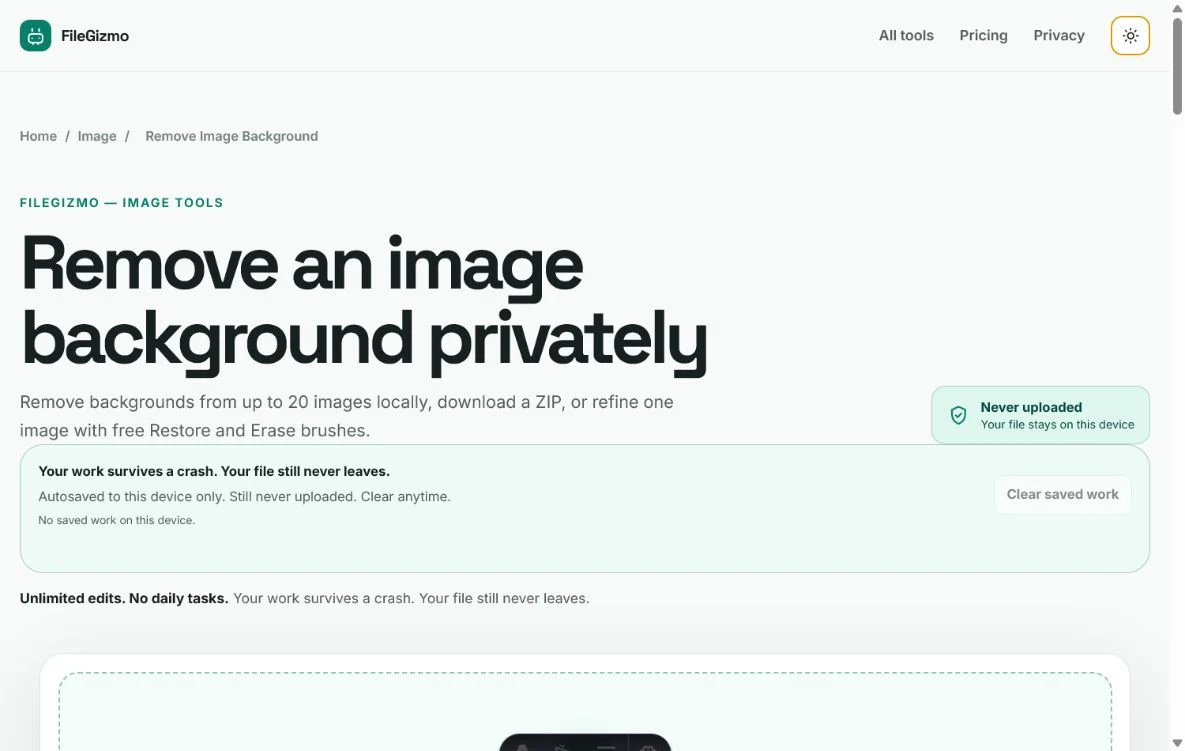Toggle the sun light/dark theme button
The image size is (1185, 751).
pos(1130,36)
